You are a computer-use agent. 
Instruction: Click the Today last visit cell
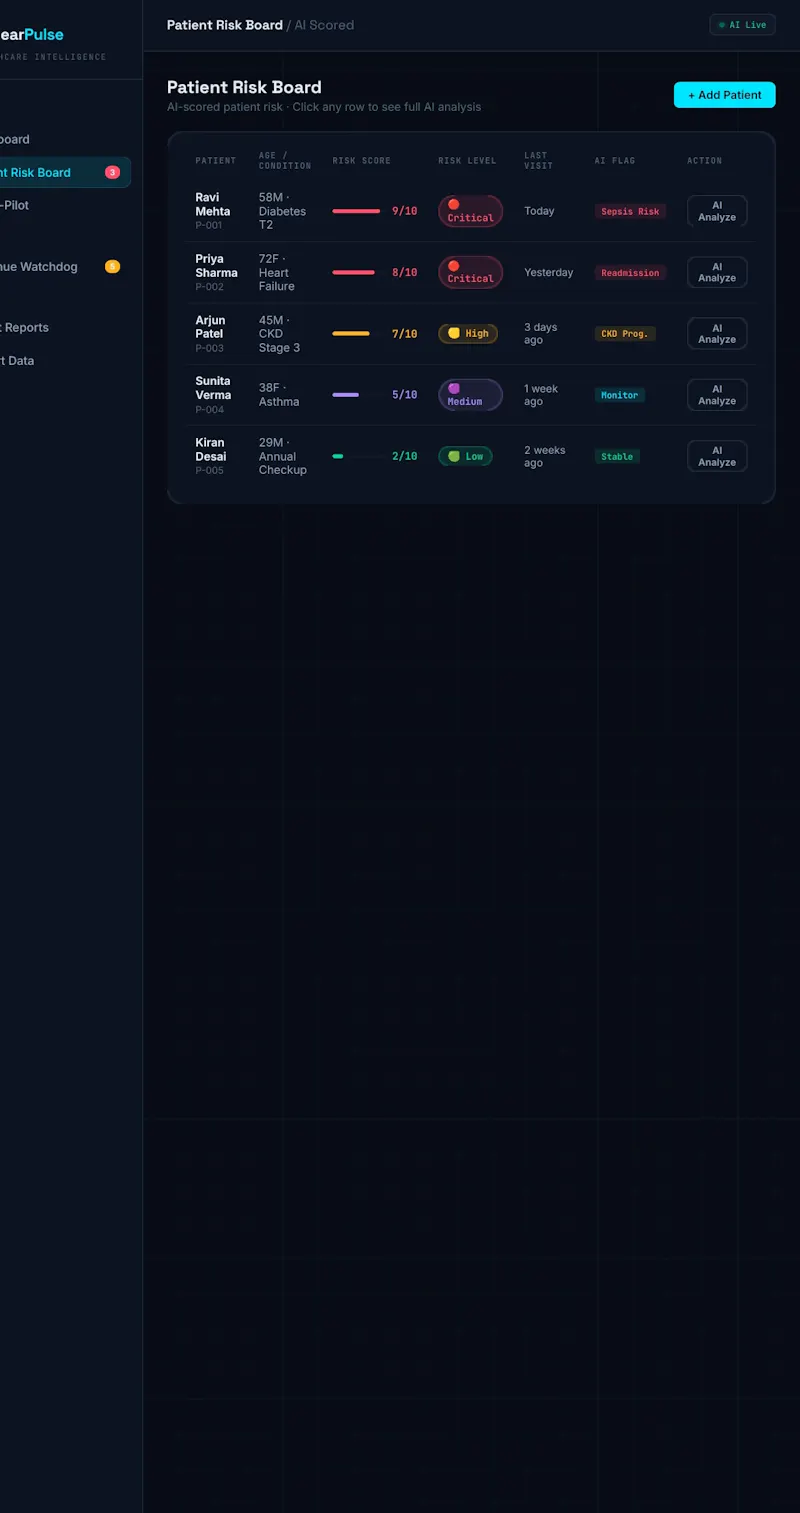[539, 211]
